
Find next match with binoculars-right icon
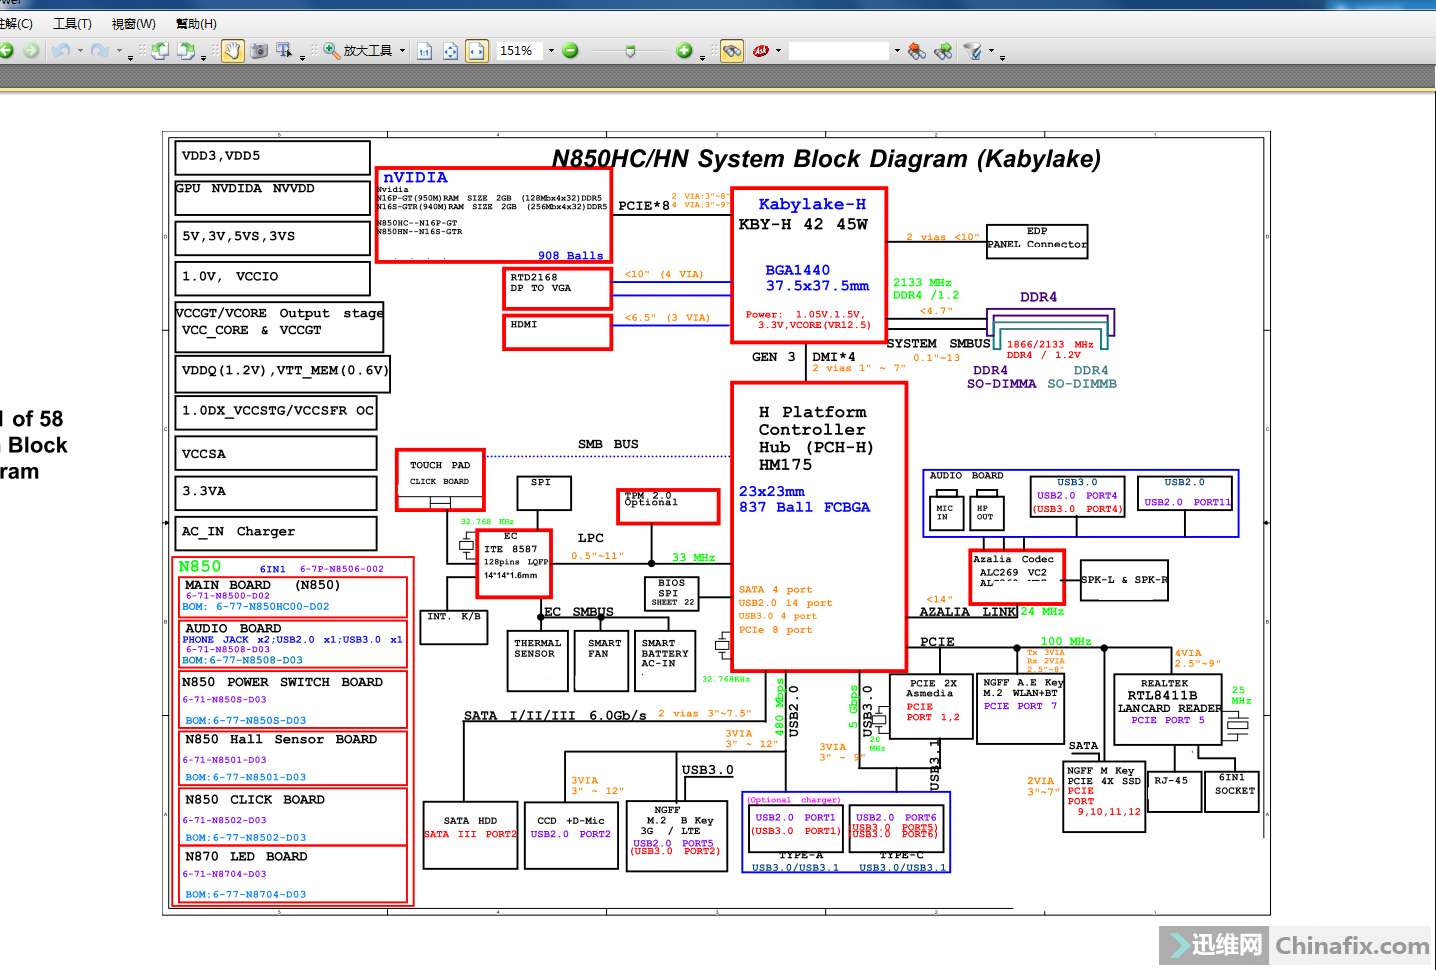point(943,50)
